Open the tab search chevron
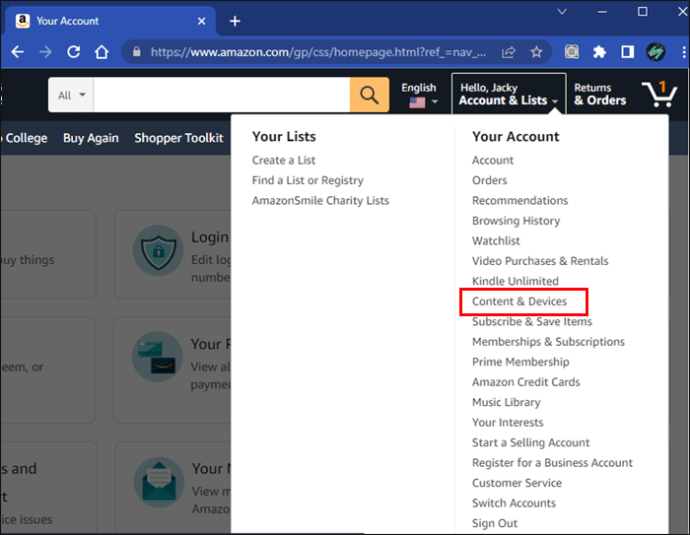The height and width of the screenshot is (535, 690). point(562,12)
